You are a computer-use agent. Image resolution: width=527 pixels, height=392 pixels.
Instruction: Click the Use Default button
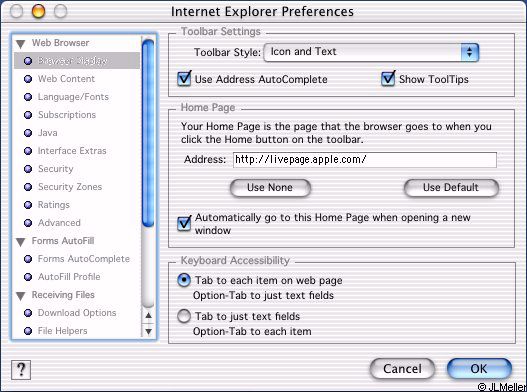pos(451,188)
